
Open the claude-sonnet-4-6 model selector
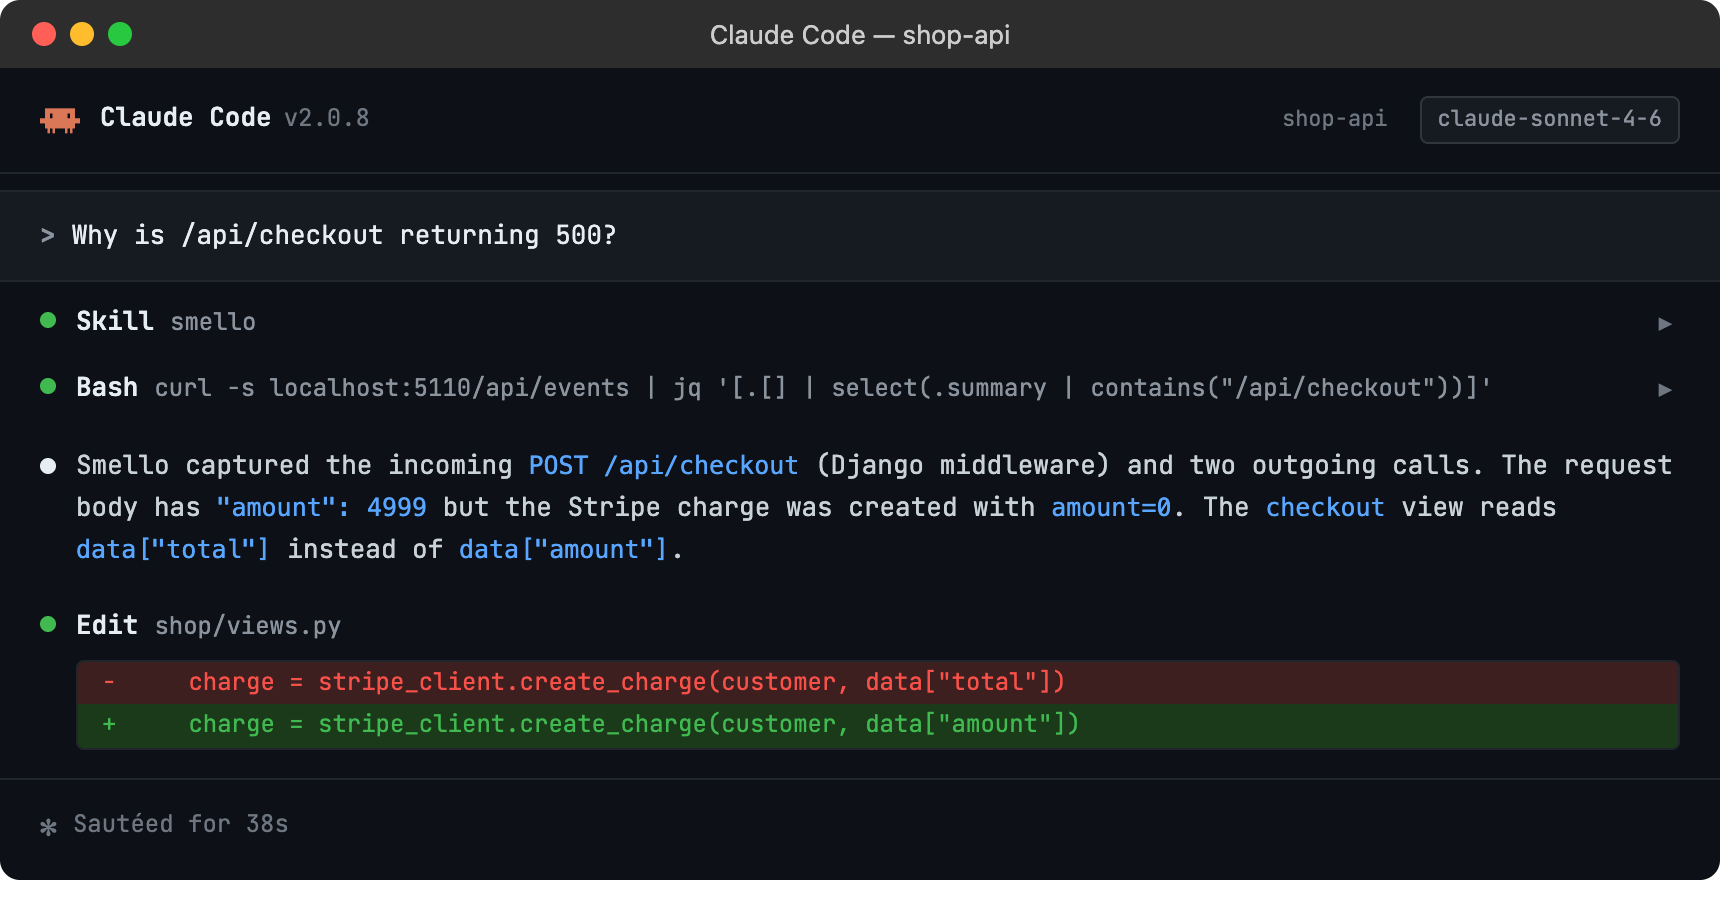click(x=1549, y=119)
